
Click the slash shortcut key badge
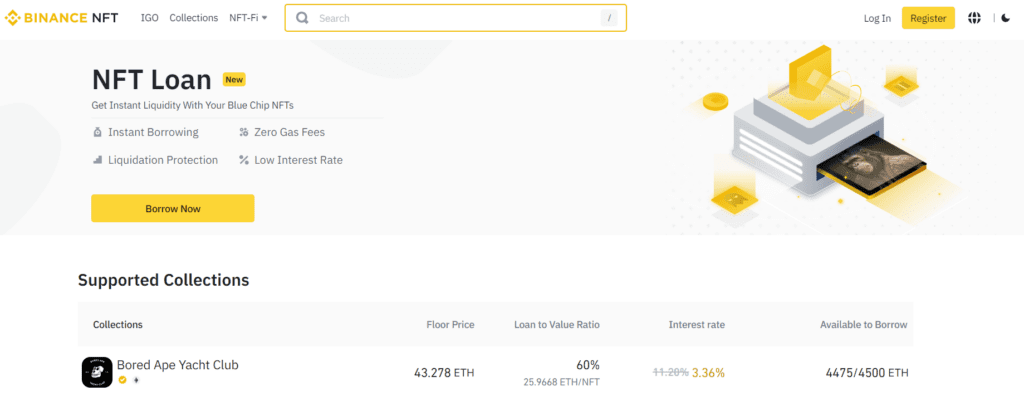coord(609,18)
